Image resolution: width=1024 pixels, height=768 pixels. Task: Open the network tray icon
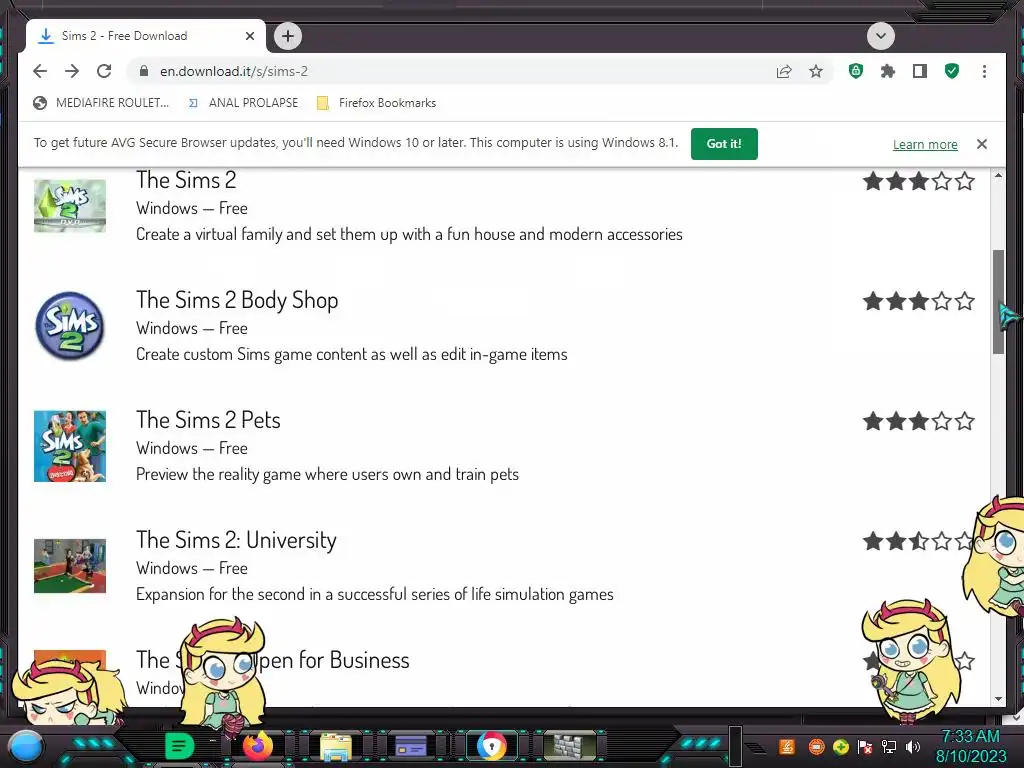[x=889, y=746]
